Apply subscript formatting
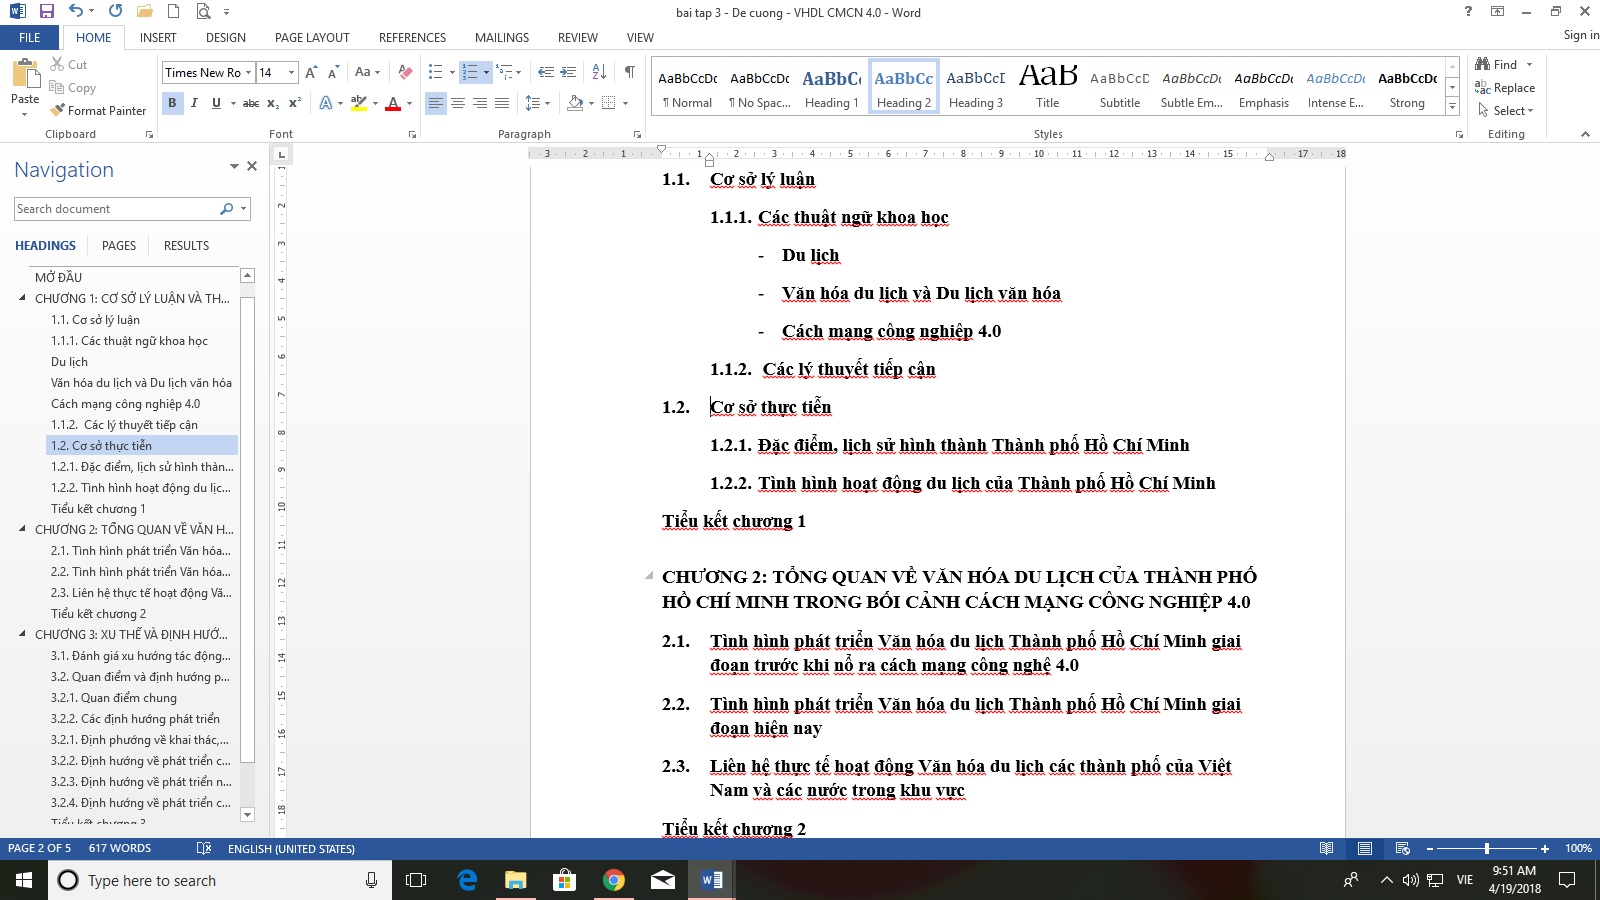The image size is (1600, 900). point(273,103)
